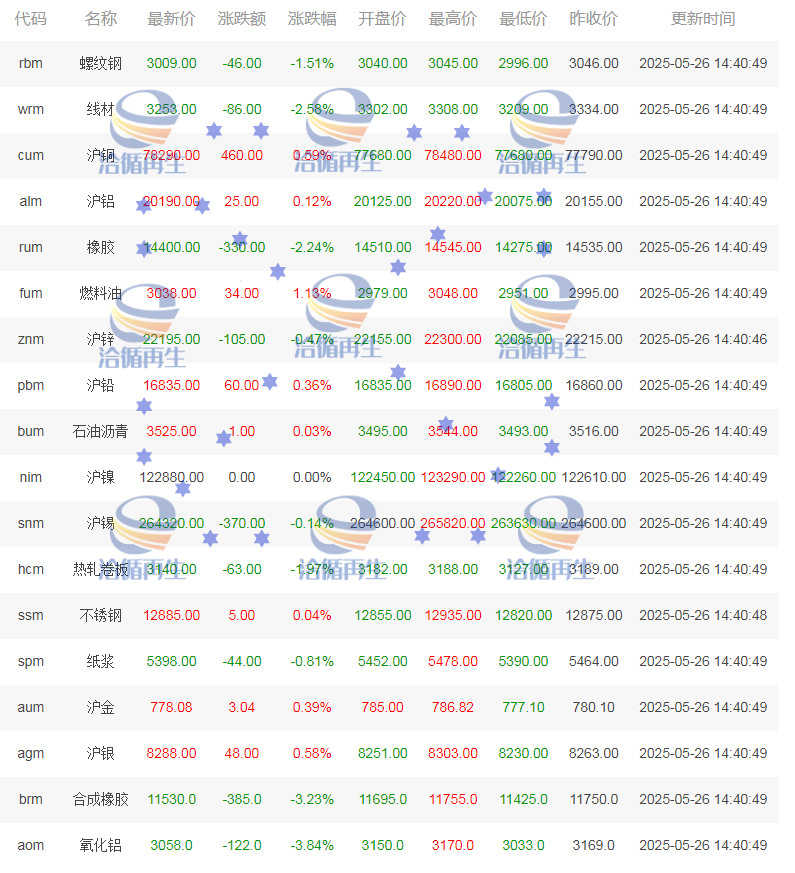Select the 纸浆 name cell
The height and width of the screenshot is (873, 795).
101,661
